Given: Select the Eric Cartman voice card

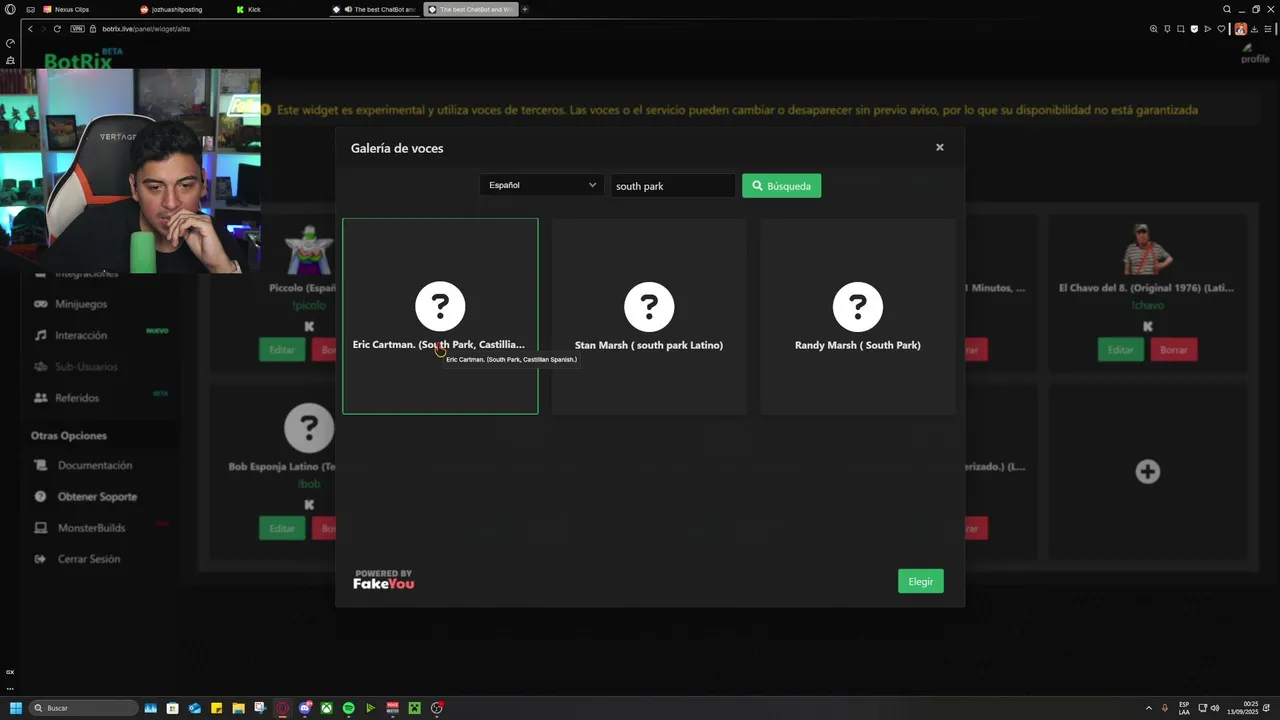Looking at the screenshot, I should [x=440, y=316].
